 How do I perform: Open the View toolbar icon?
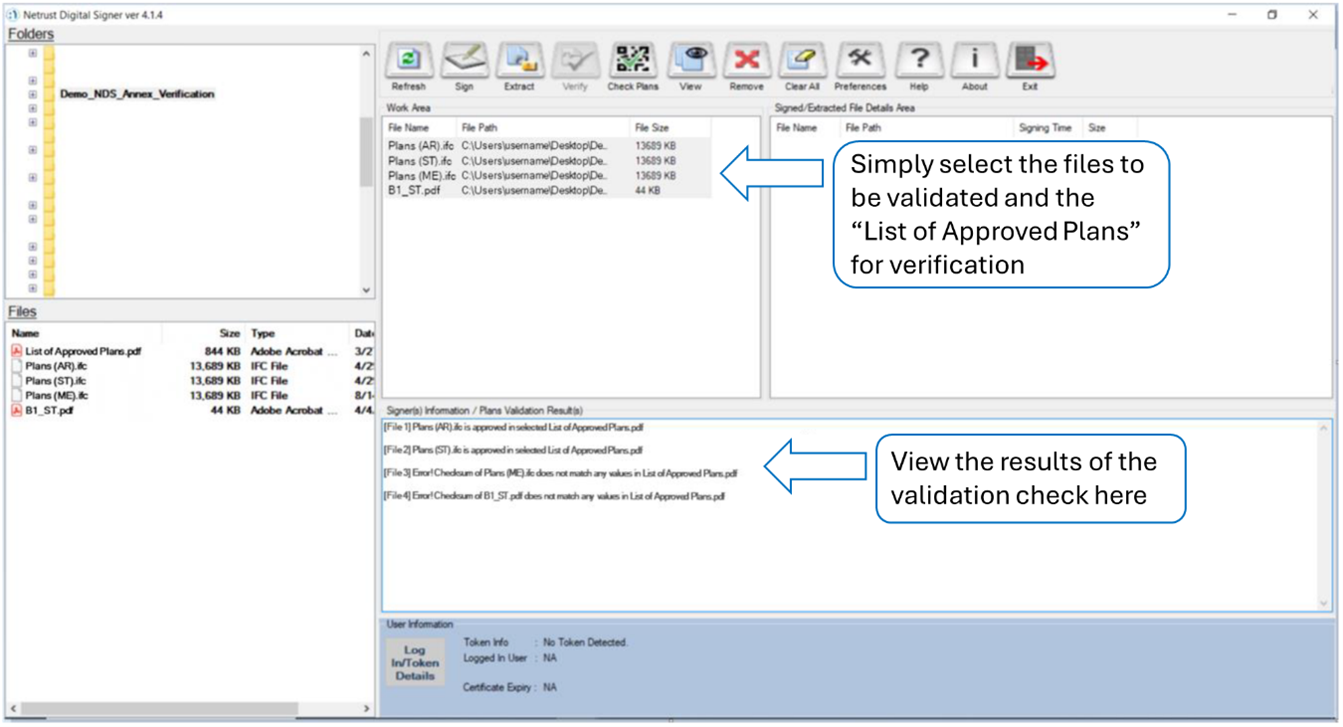pyautogui.click(x=690, y=62)
